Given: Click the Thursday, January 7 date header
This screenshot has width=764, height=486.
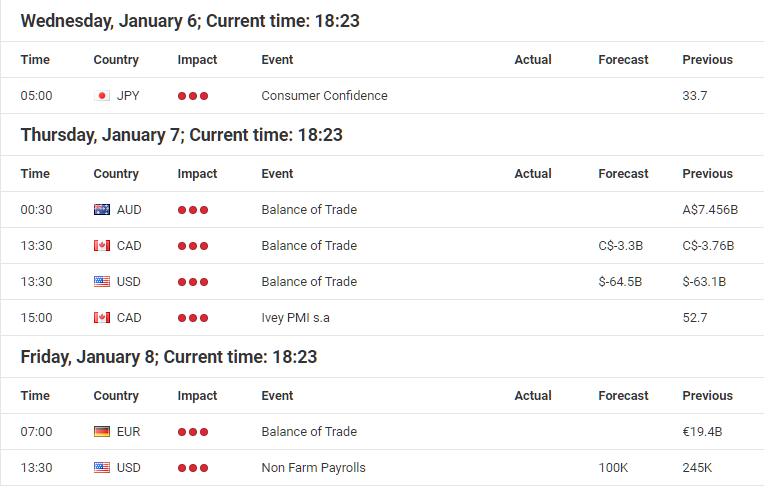Looking at the screenshot, I should coord(181,135).
